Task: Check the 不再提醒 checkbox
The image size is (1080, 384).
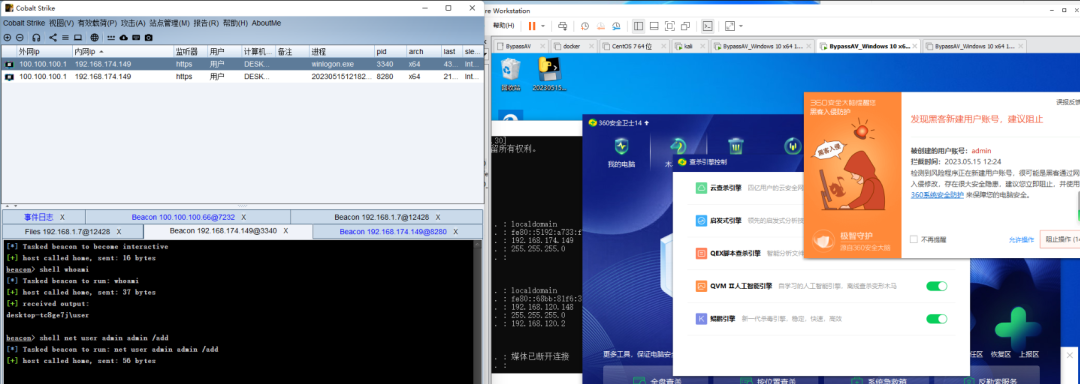Action: tap(913, 239)
